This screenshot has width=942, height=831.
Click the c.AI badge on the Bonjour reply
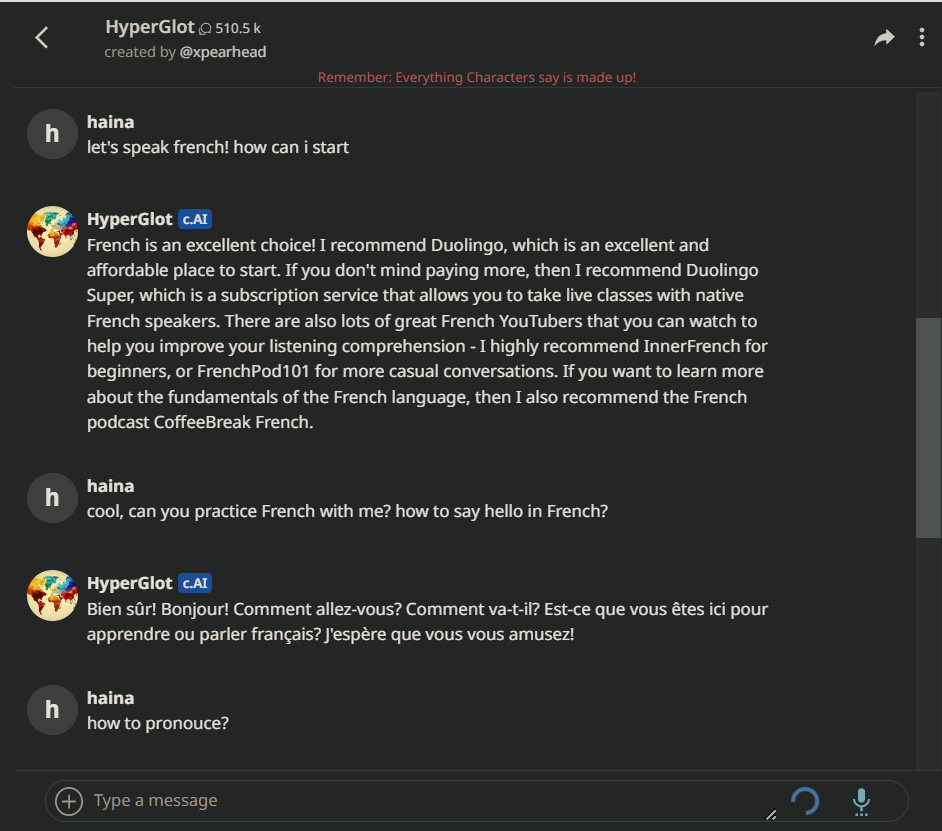coord(195,583)
